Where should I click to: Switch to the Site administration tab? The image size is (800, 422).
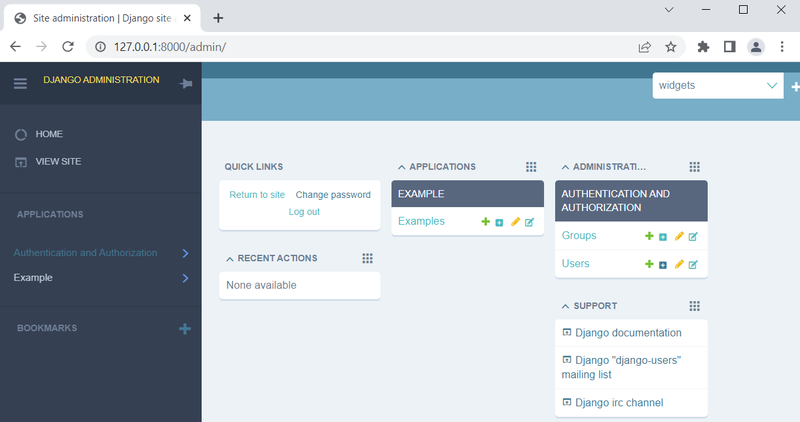102,18
